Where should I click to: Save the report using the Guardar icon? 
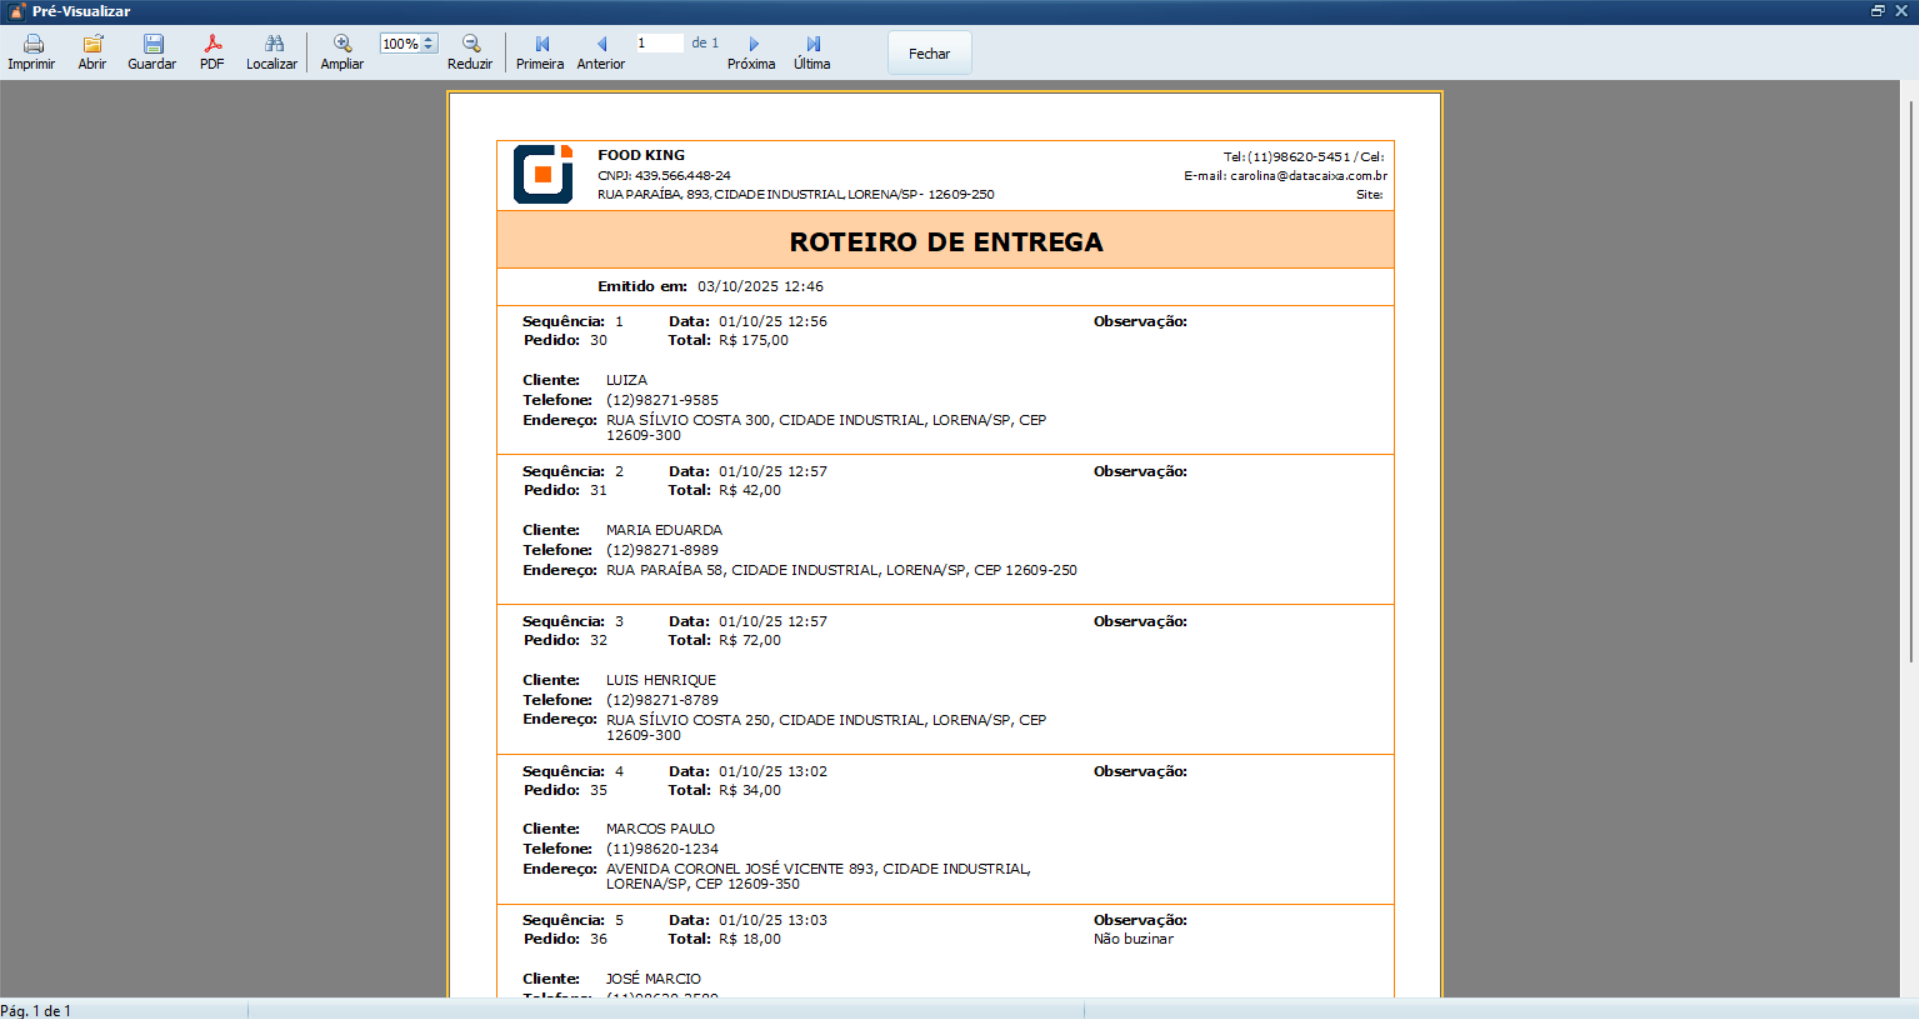tap(152, 44)
